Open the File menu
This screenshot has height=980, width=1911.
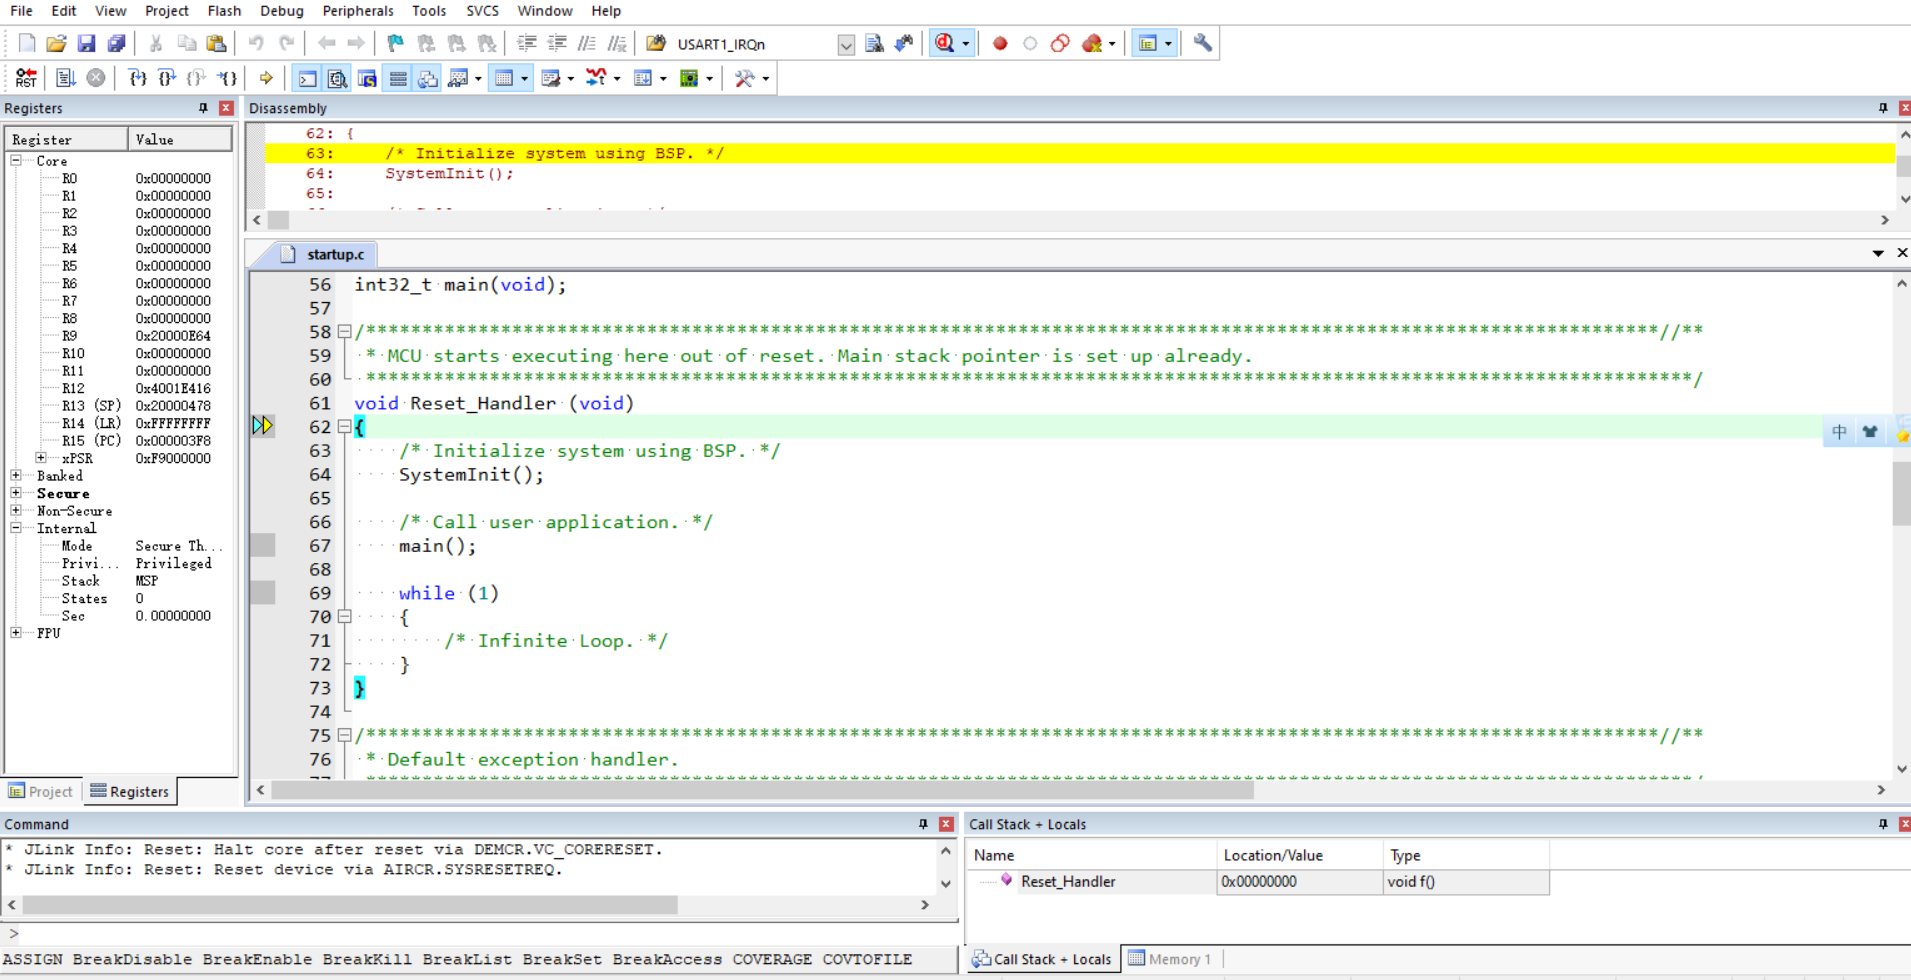pyautogui.click(x=21, y=11)
